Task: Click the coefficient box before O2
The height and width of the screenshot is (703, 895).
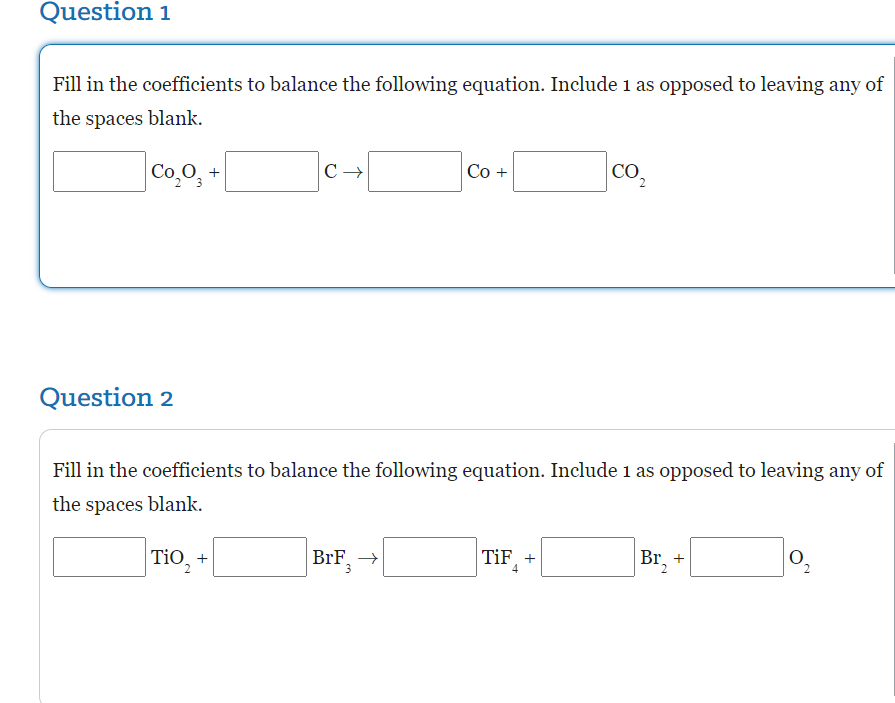Action: tap(736, 557)
